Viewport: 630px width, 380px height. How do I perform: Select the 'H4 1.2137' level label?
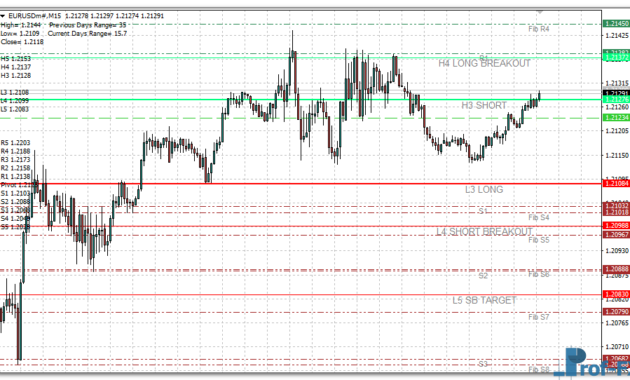[x=16, y=67]
